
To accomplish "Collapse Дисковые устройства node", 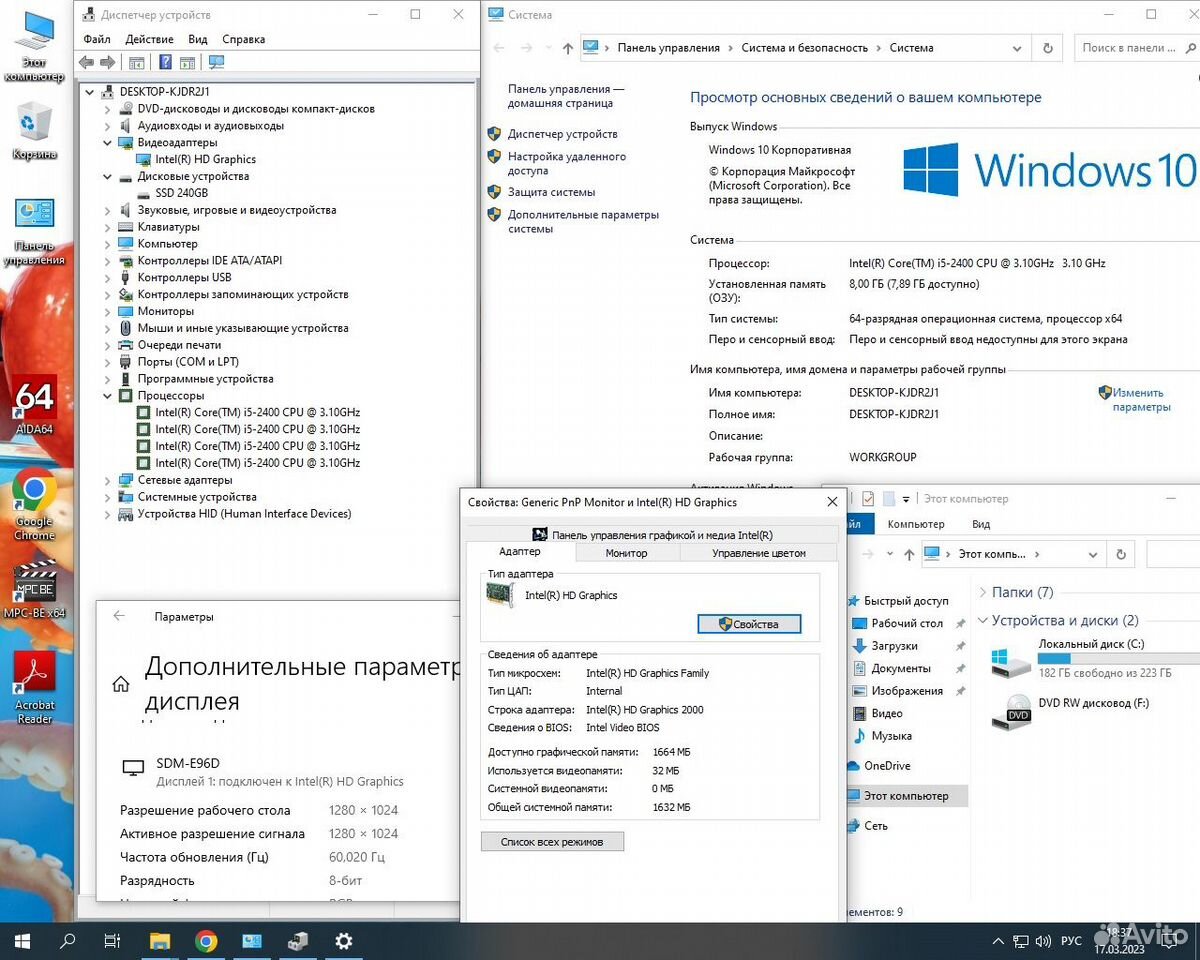I will coord(108,176).
